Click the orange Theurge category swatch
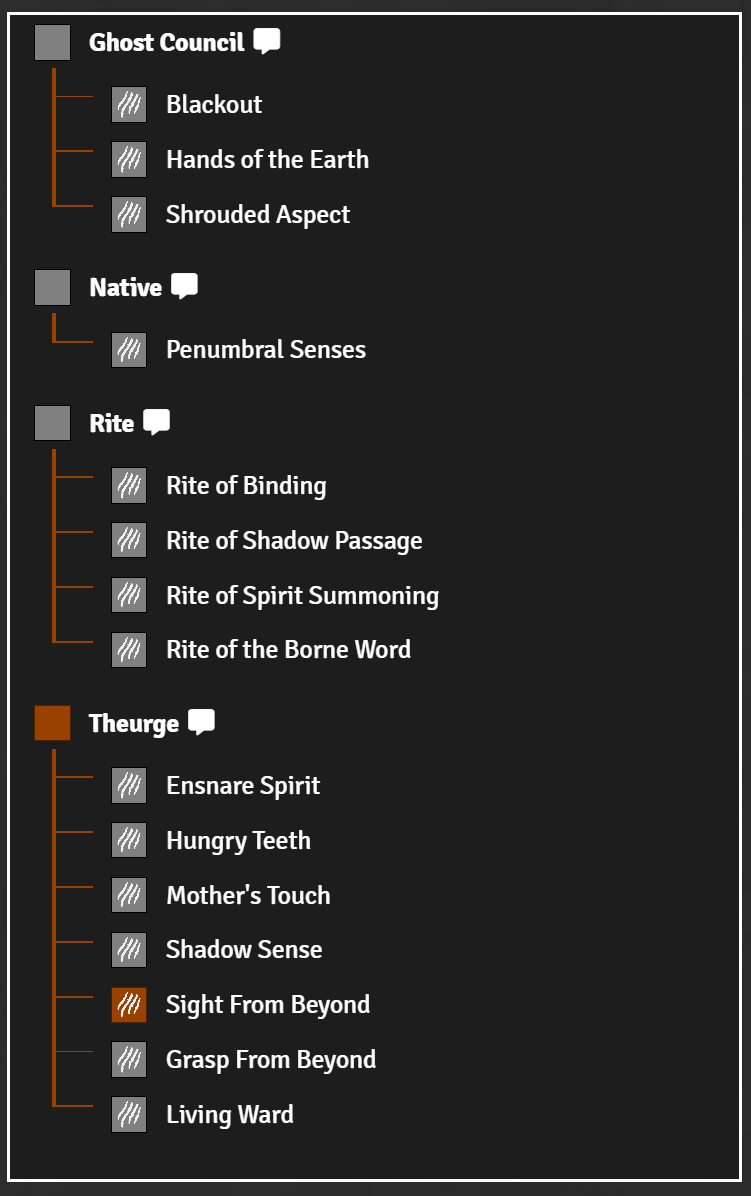Screen dimensions: 751x1196 tap(53, 724)
